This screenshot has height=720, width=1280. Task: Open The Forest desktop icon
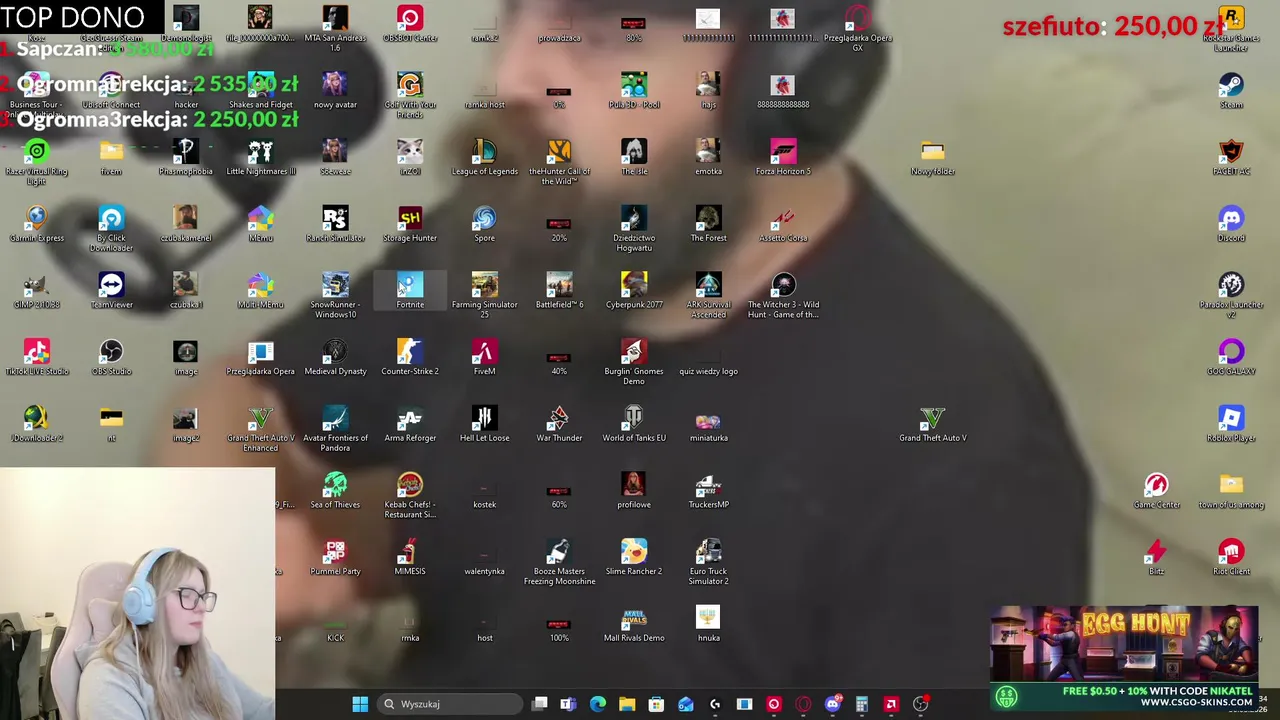708,223
